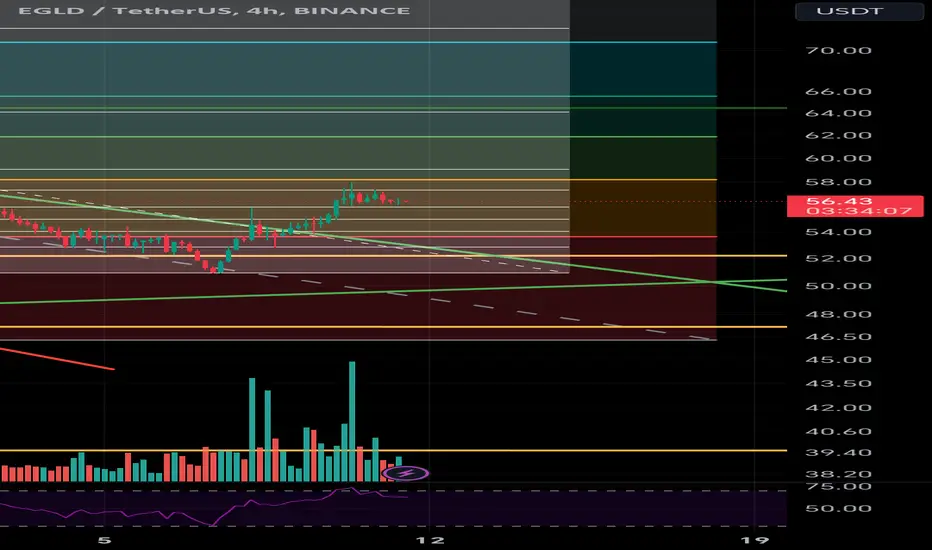Click the purple RSI indicator line
The width and height of the screenshot is (932, 550).
tap(204, 507)
